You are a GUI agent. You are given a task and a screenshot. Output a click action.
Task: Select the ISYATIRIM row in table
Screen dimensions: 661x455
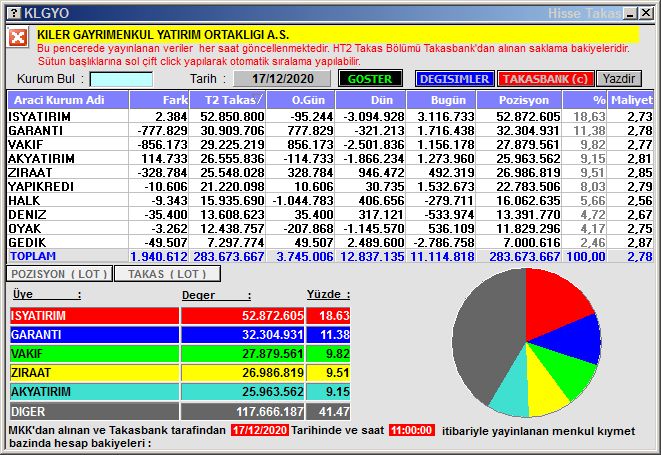330,116
